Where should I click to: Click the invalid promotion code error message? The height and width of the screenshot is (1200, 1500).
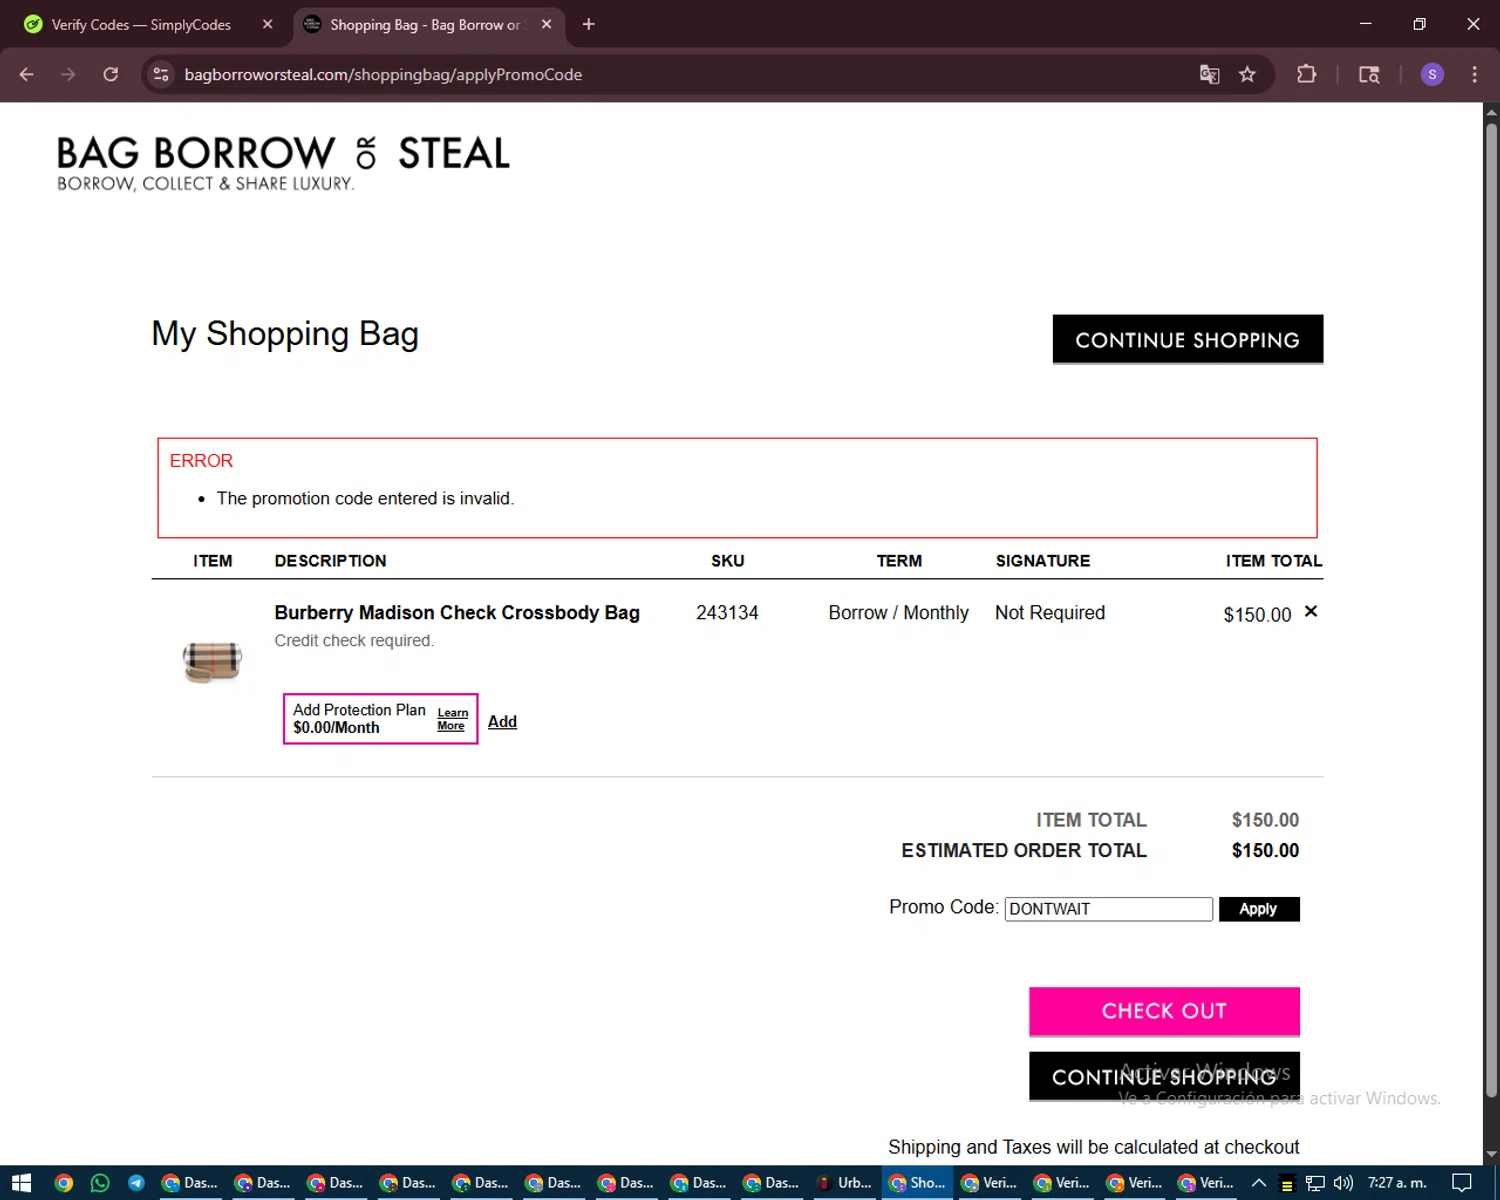(x=365, y=498)
